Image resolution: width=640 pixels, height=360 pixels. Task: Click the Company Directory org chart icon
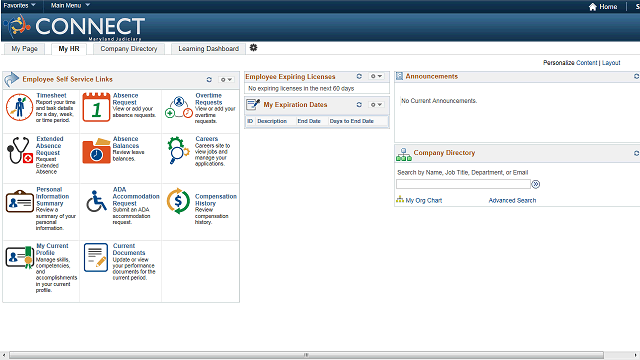pos(404,154)
